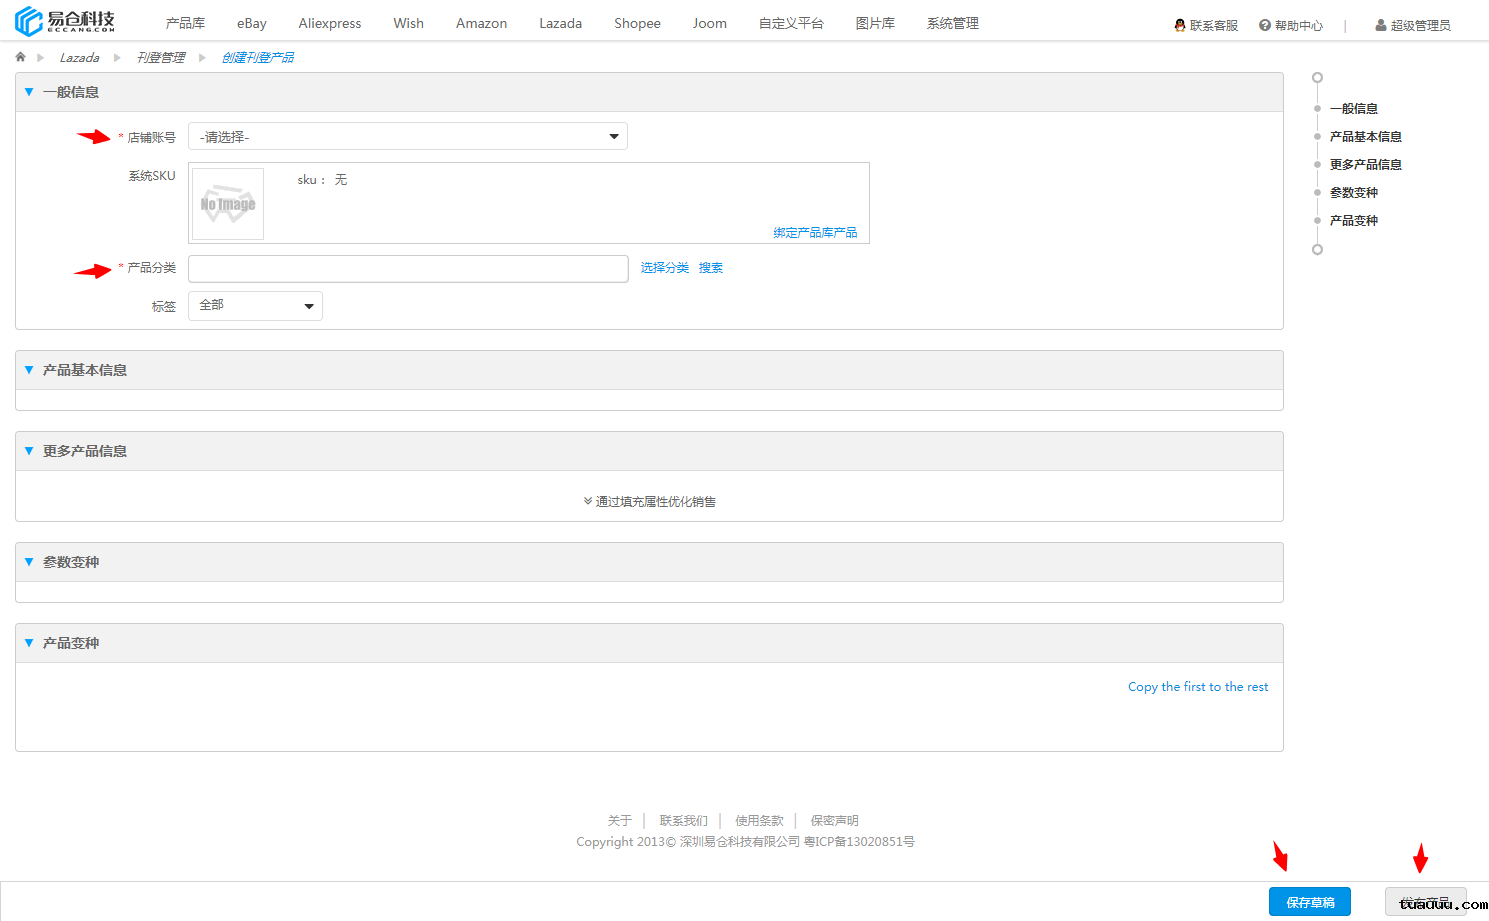Click the 绑定产品库产品 link
The height and width of the screenshot is (921, 1489).
[814, 232]
